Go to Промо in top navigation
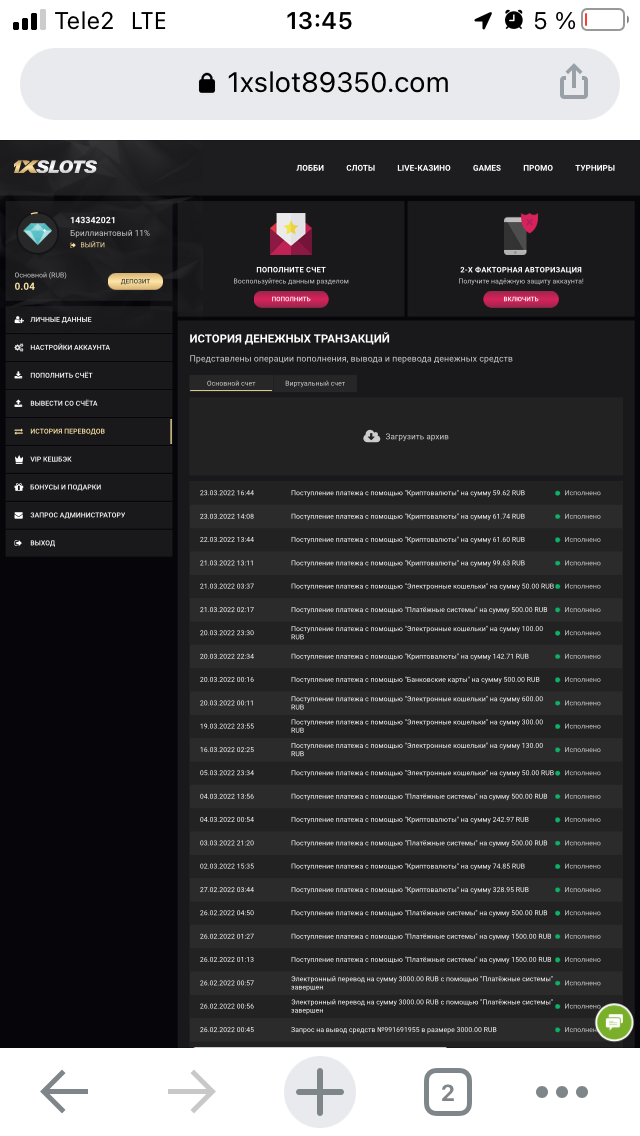 click(538, 168)
